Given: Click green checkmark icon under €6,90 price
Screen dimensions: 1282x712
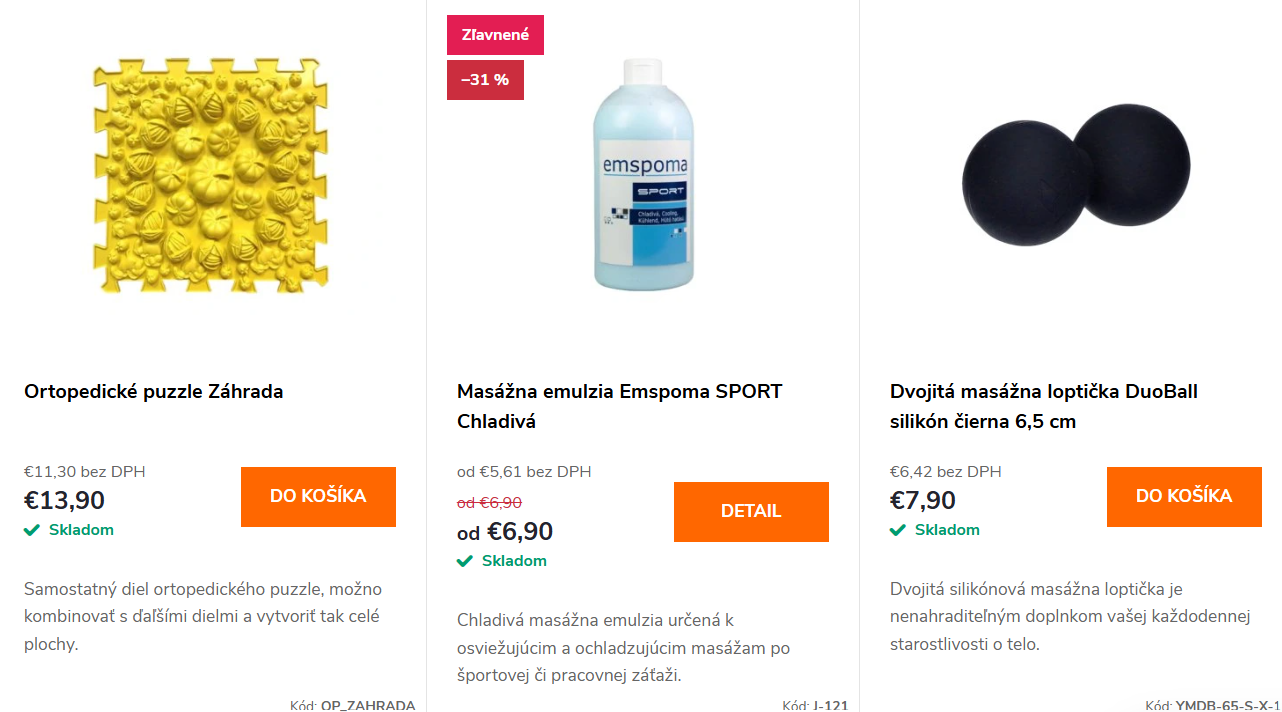Looking at the screenshot, I should [465, 561].
